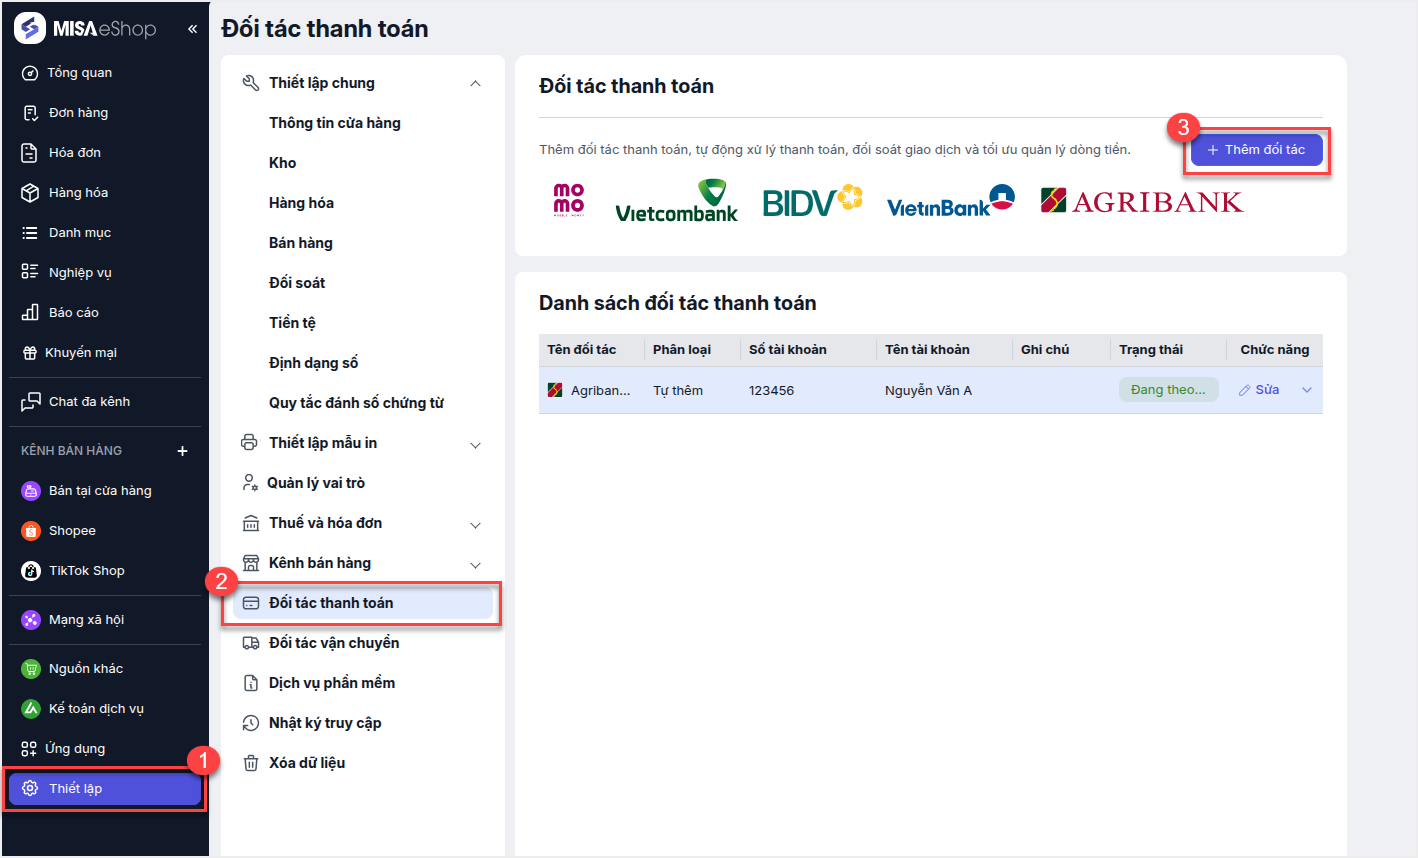Click the Đang theo... status badge
The image size is (1418, 858).
coord(1168,390)
